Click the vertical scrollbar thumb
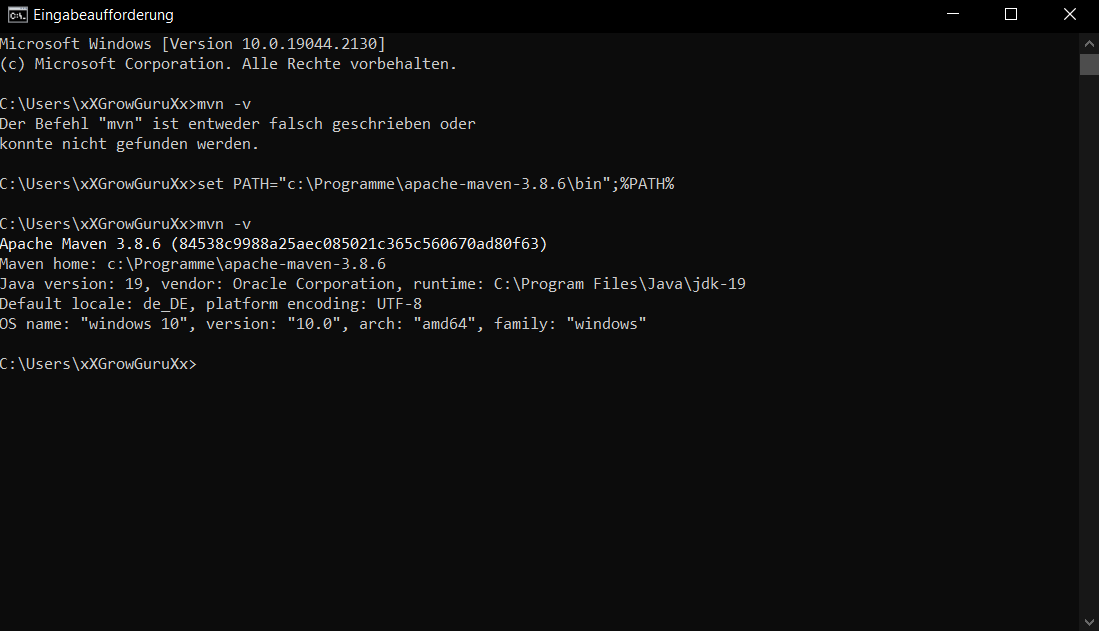 (x=1088, y=64)
